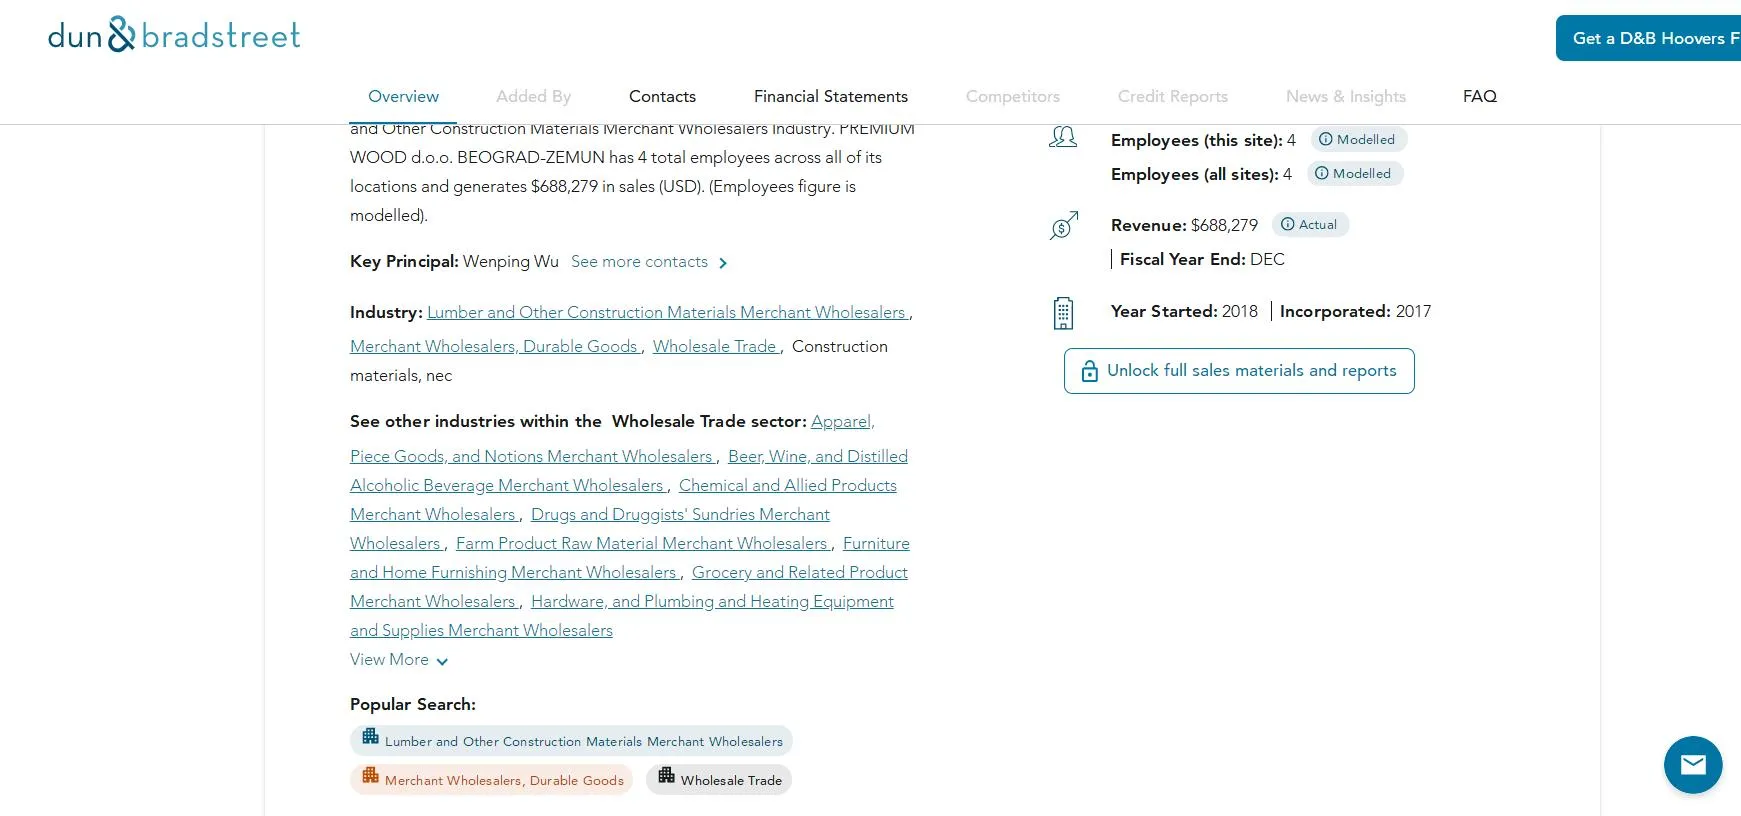Click orange building icon in Durable Goods tag
Image resolution: width=1741 pixels, height=816 pixels.
click(370, 775)
